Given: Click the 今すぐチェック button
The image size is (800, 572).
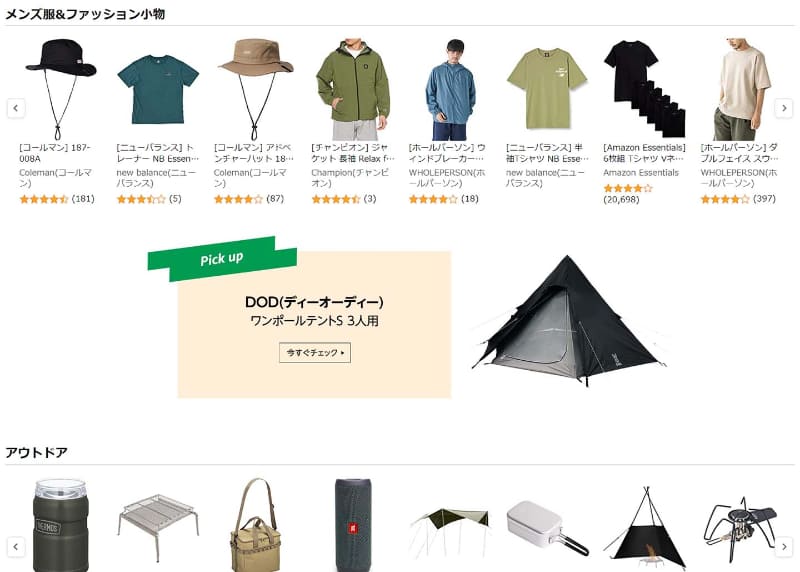Looking at the screenshot, I should point(315,353).
